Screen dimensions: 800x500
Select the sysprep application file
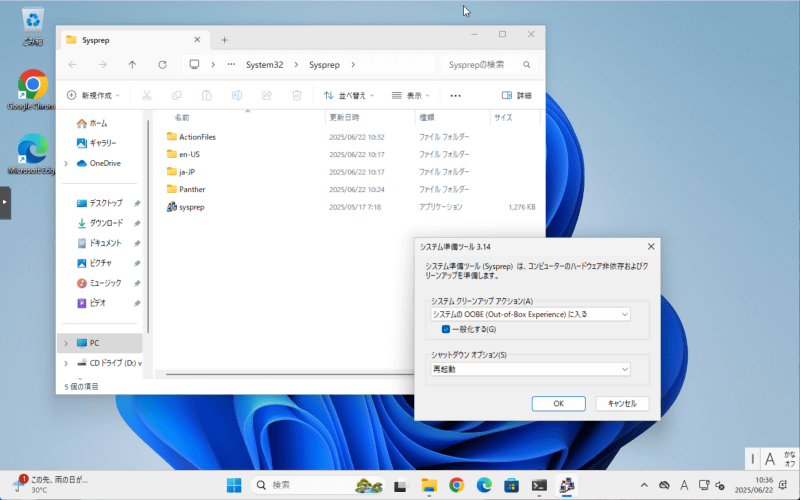[192, 207]
